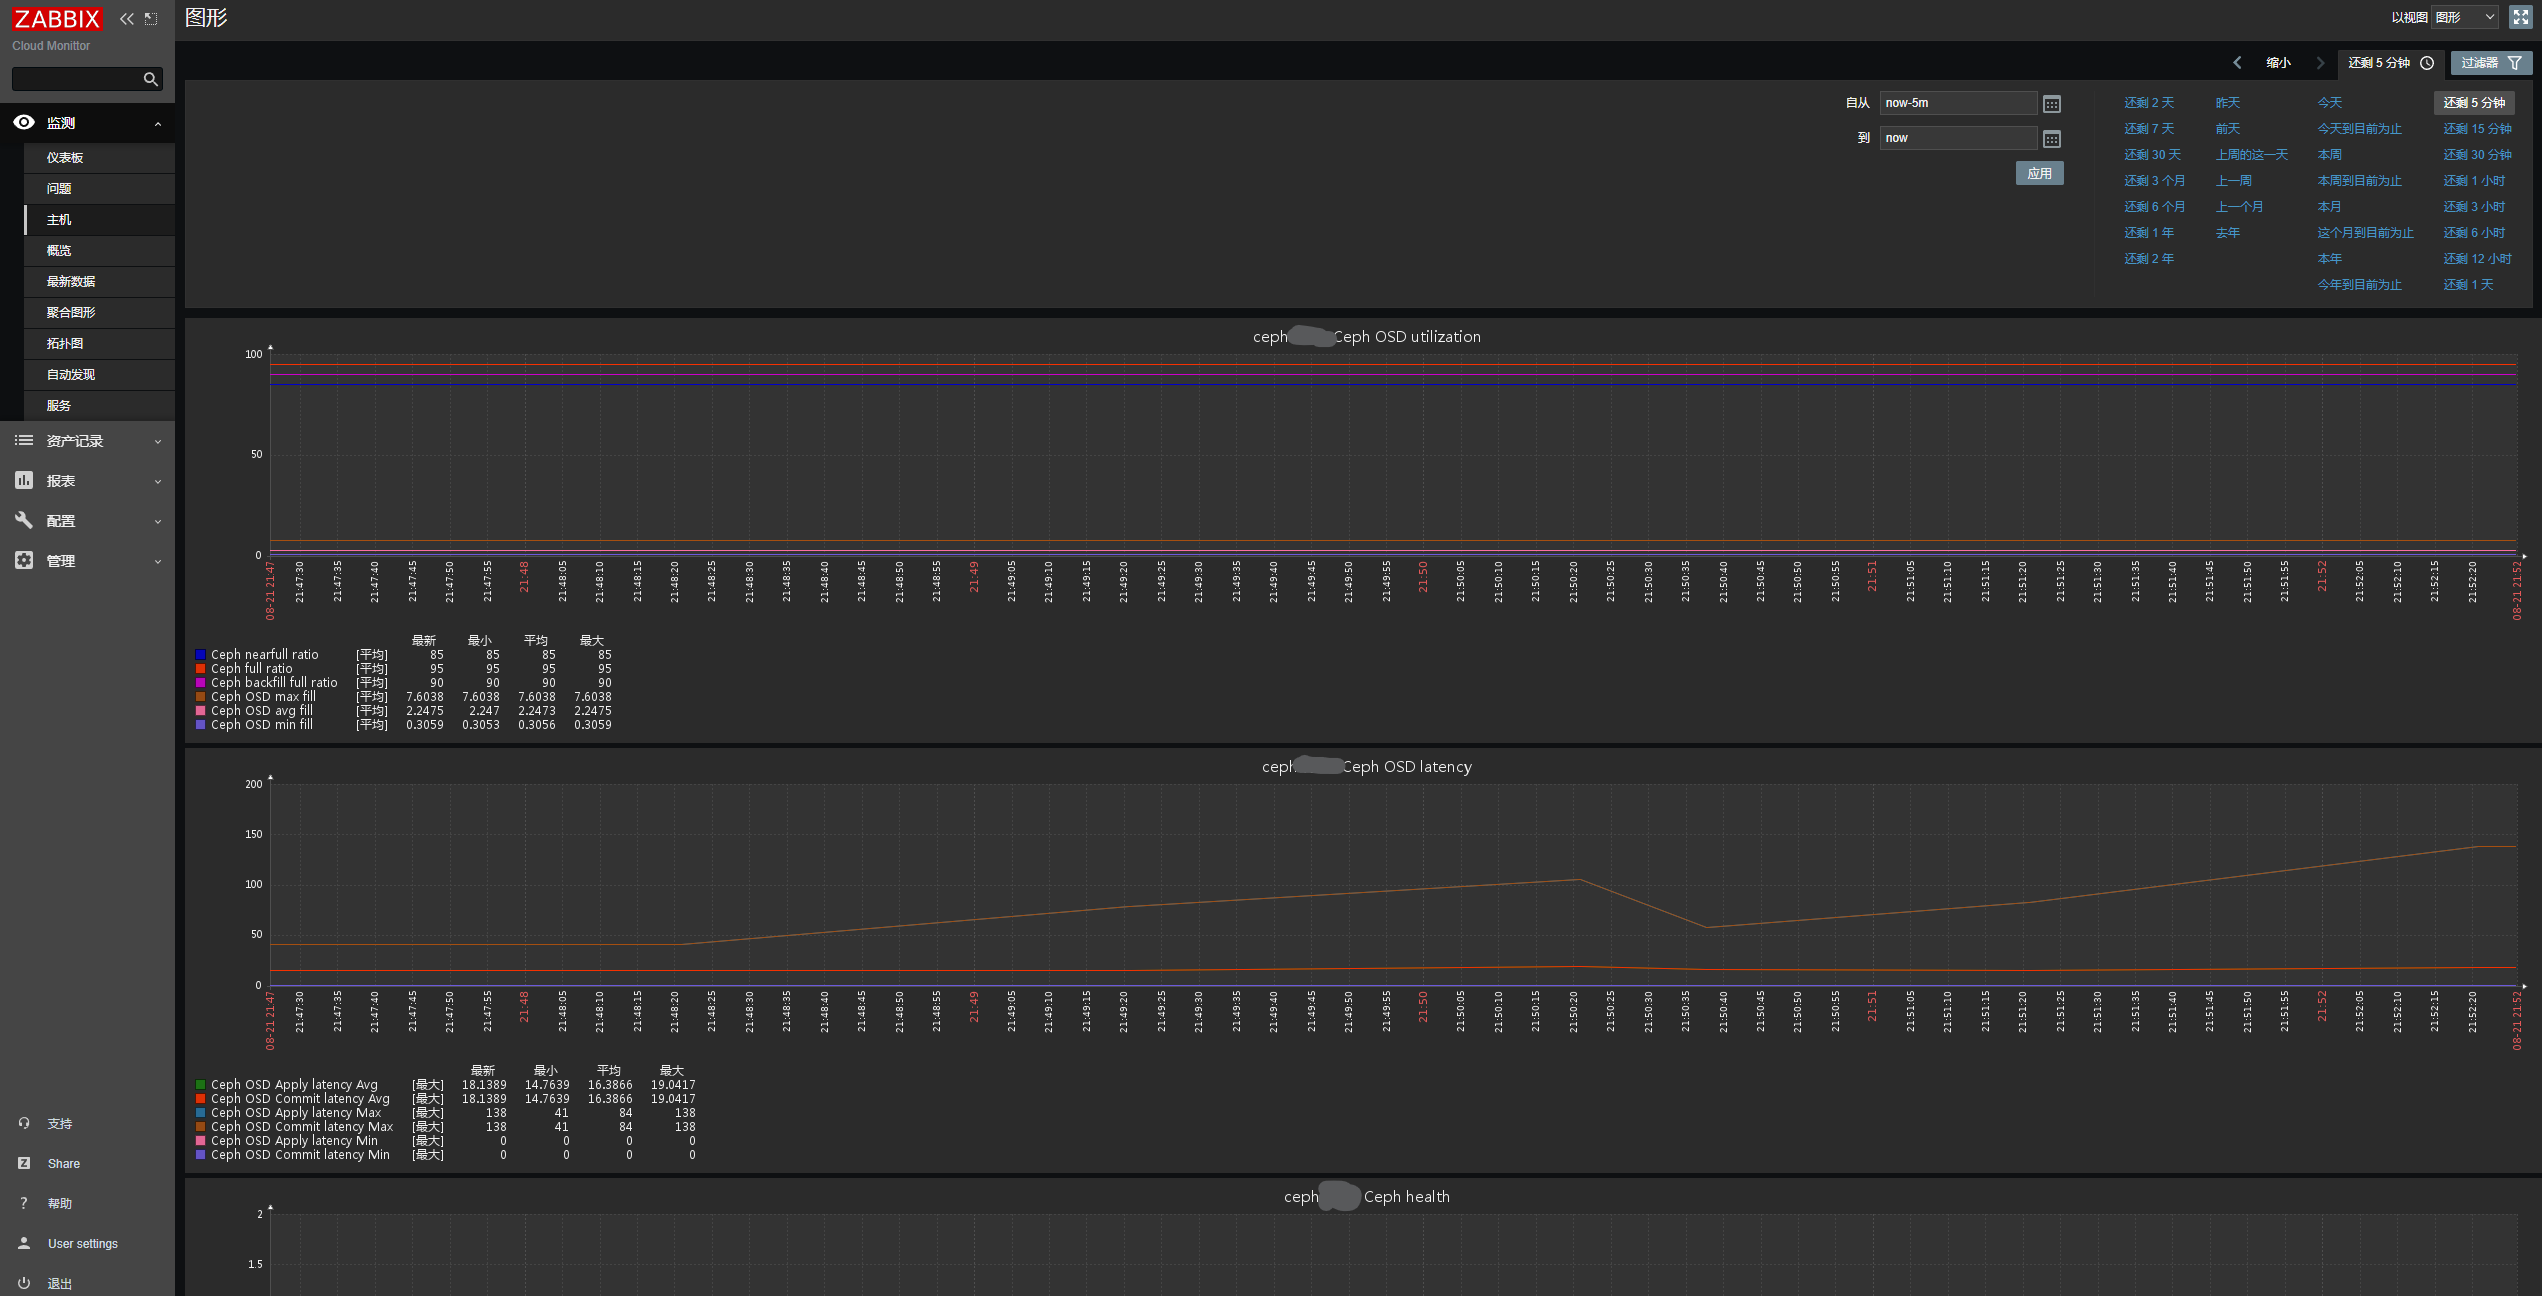The image size is (2542, 1296).
Task: Select 今年到目前为止 time range
Action: pos(2359,285)
